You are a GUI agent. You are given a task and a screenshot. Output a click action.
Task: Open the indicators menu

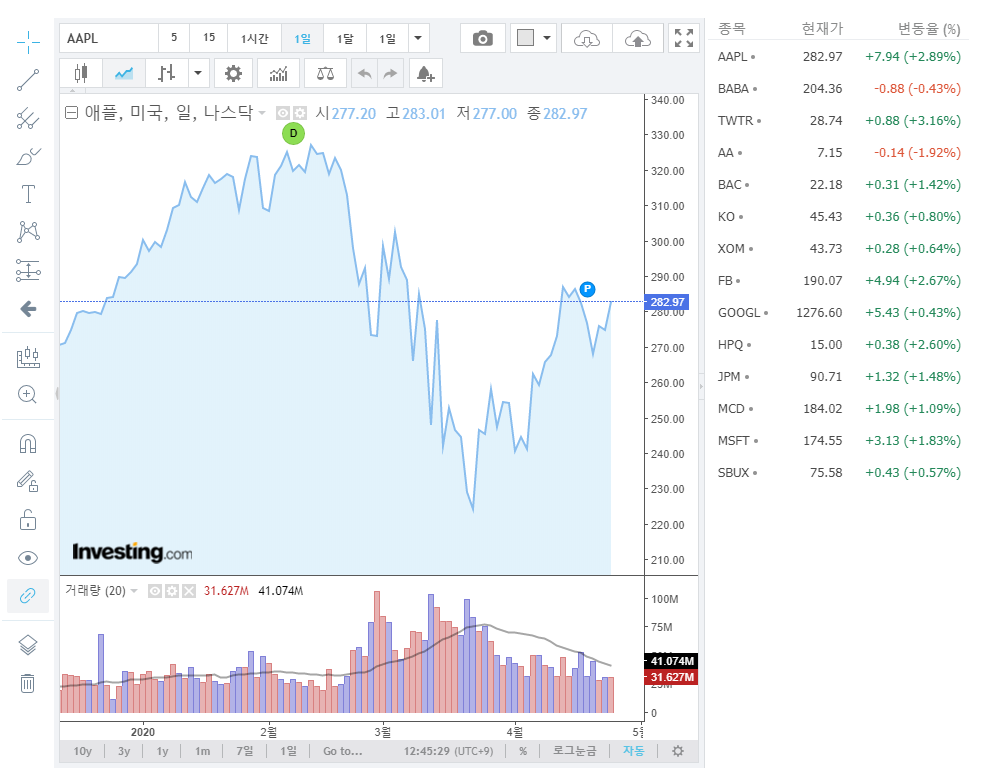click(x=279, y=73)
